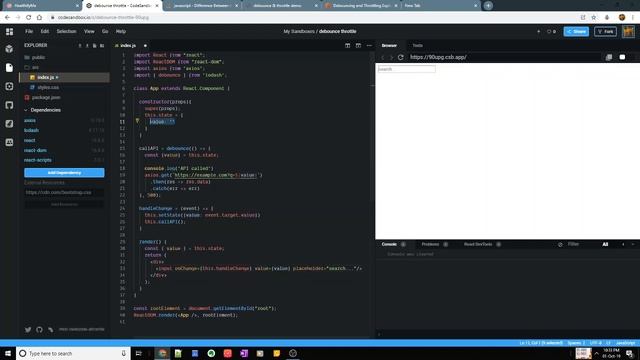
Task: Click the likes heart counter in header
Action: coord(551,31)
